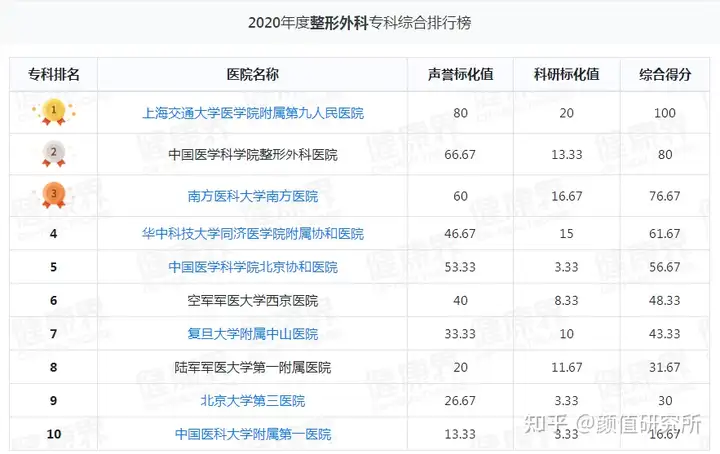The height and width of the screenshot is (454, 720).
Task: Click the silver rank 2 medal icon
Action: (x=54, y=153)
